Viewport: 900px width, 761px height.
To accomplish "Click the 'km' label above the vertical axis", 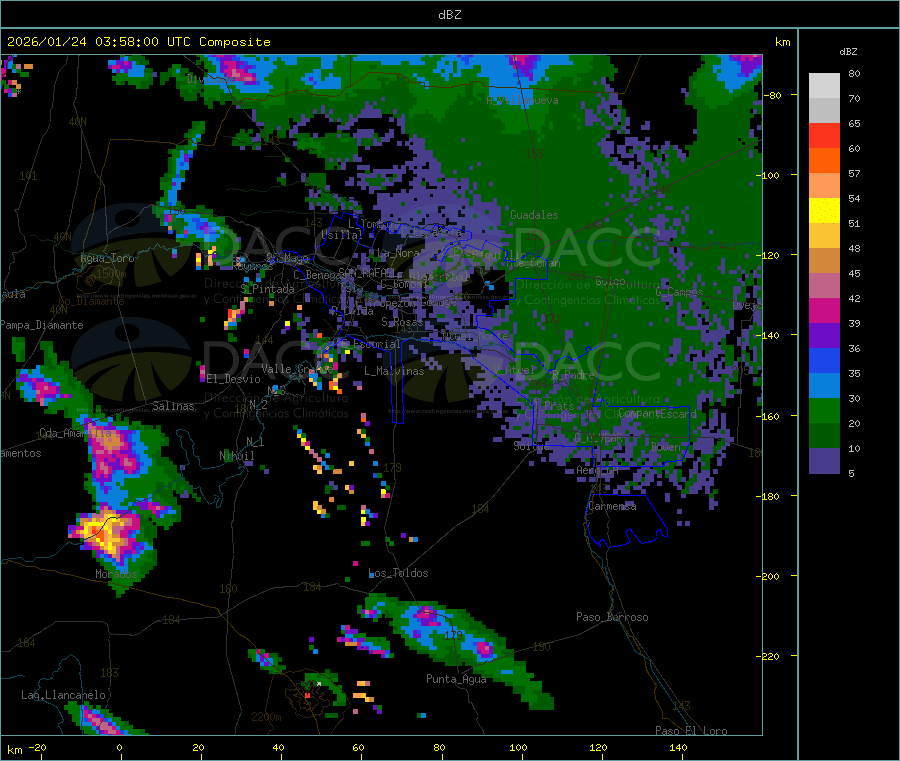I will 782,42.
